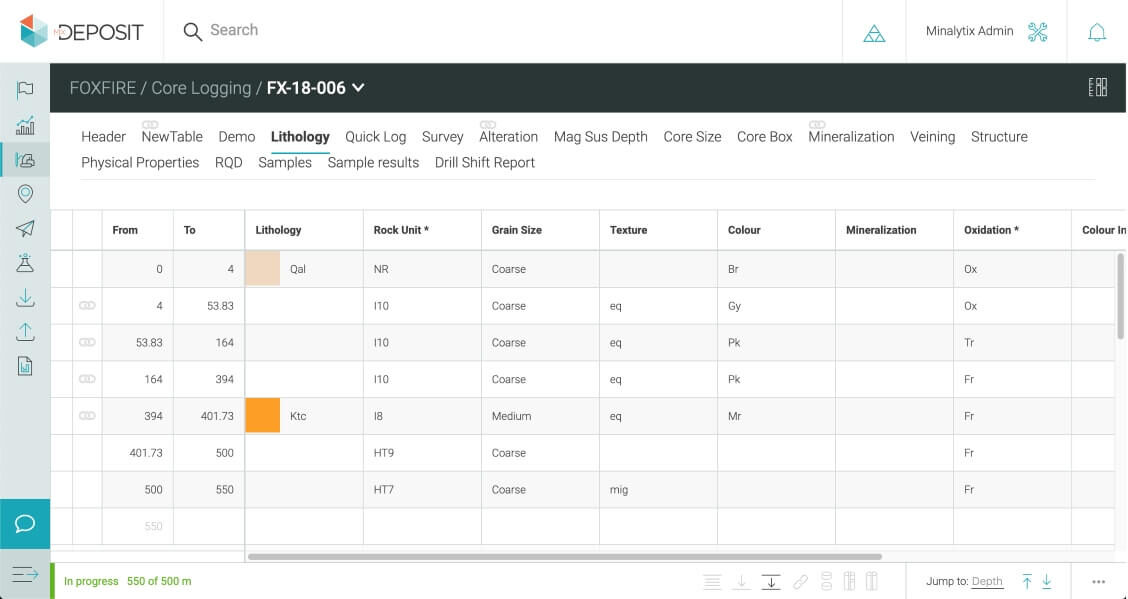Screen dimensions: 1128x599
Task: Click the flag icon in left sidebar
Action: pyautogui.click(x=25, y=90)
